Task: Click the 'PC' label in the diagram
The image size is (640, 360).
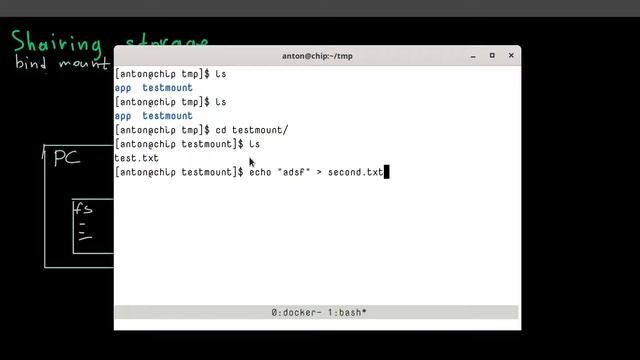Action: point(67,158)
